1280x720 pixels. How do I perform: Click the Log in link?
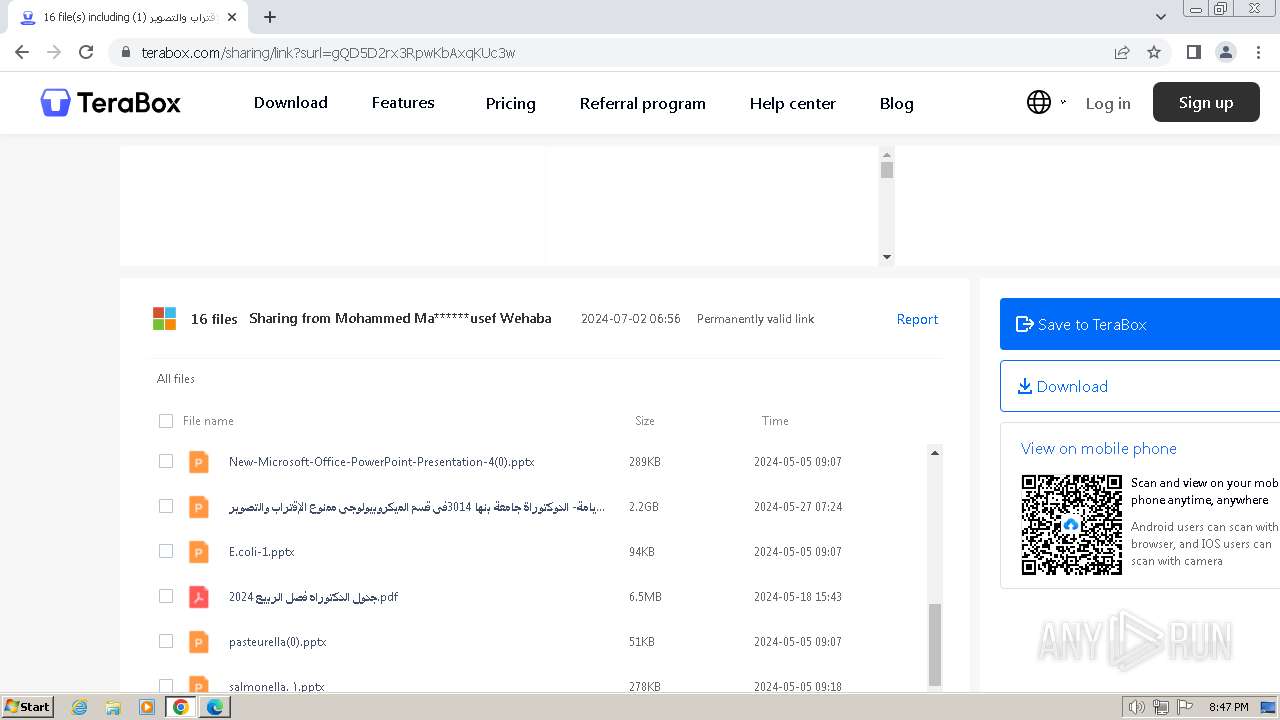(x=1108, y=103)
